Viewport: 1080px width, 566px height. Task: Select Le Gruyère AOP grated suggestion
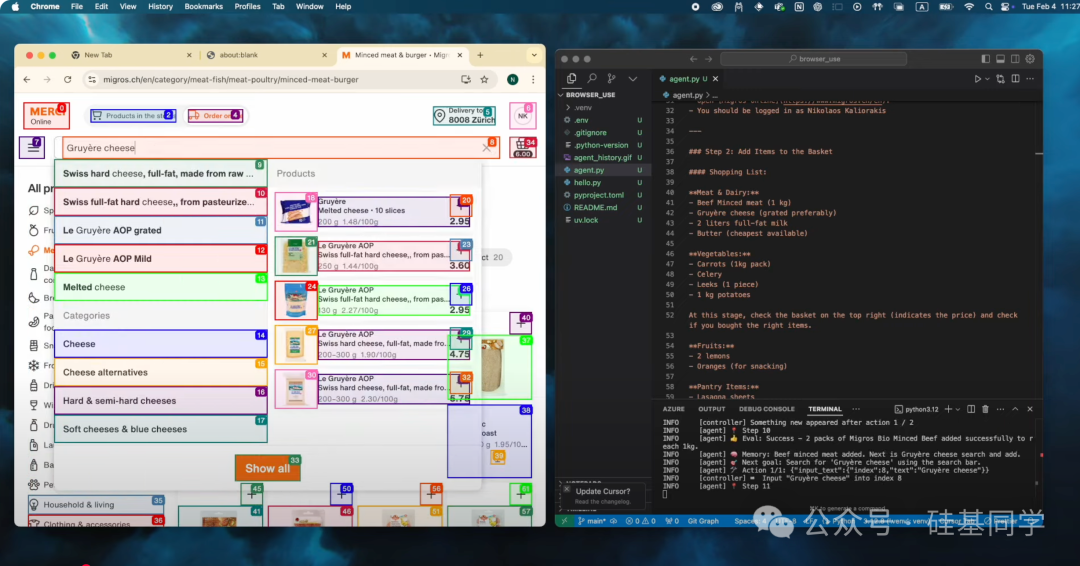[x=160, y=230]
